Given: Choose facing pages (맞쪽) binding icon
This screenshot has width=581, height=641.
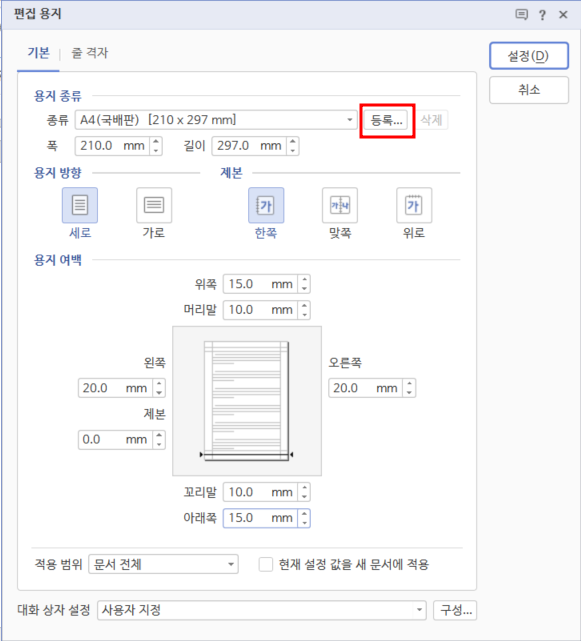Looking at the screenshot, I should point(340,205).
